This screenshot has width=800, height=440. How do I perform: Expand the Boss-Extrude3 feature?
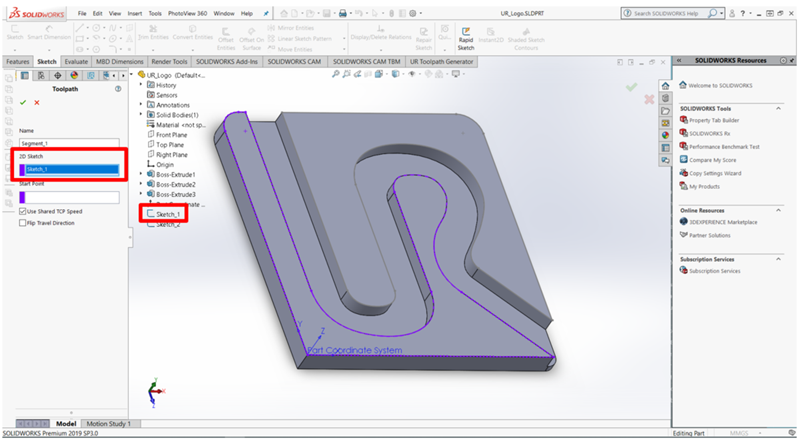pos(141,194)
